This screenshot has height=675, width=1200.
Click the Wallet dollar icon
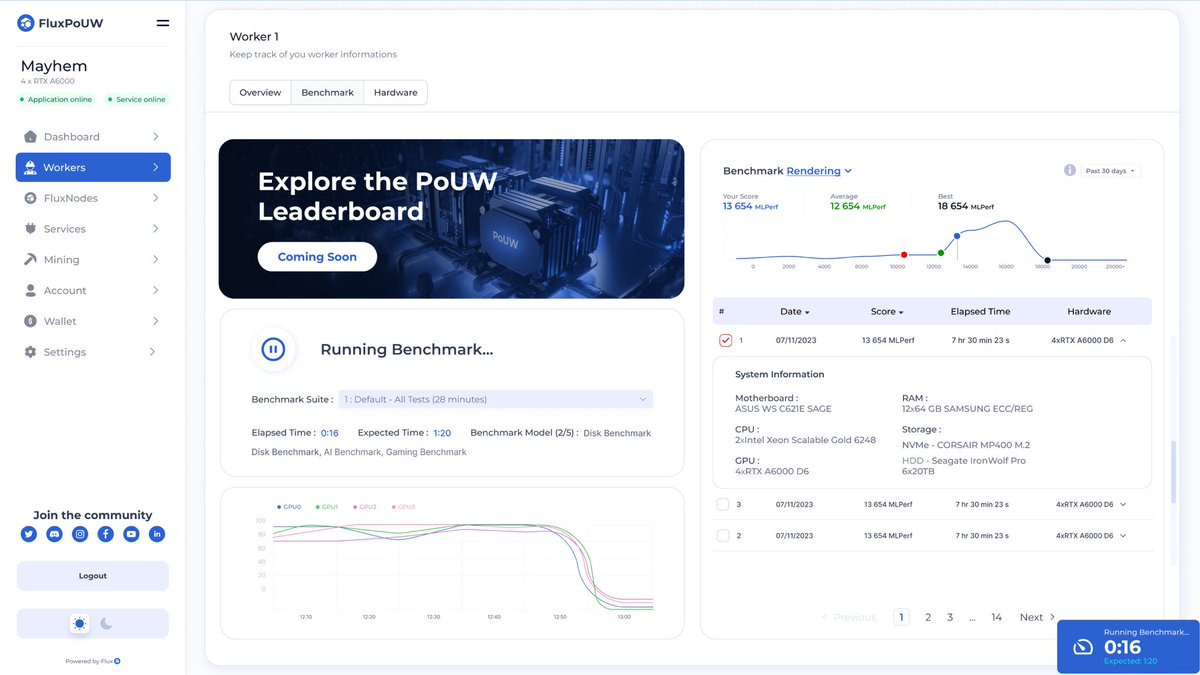[x=31, y=321]
